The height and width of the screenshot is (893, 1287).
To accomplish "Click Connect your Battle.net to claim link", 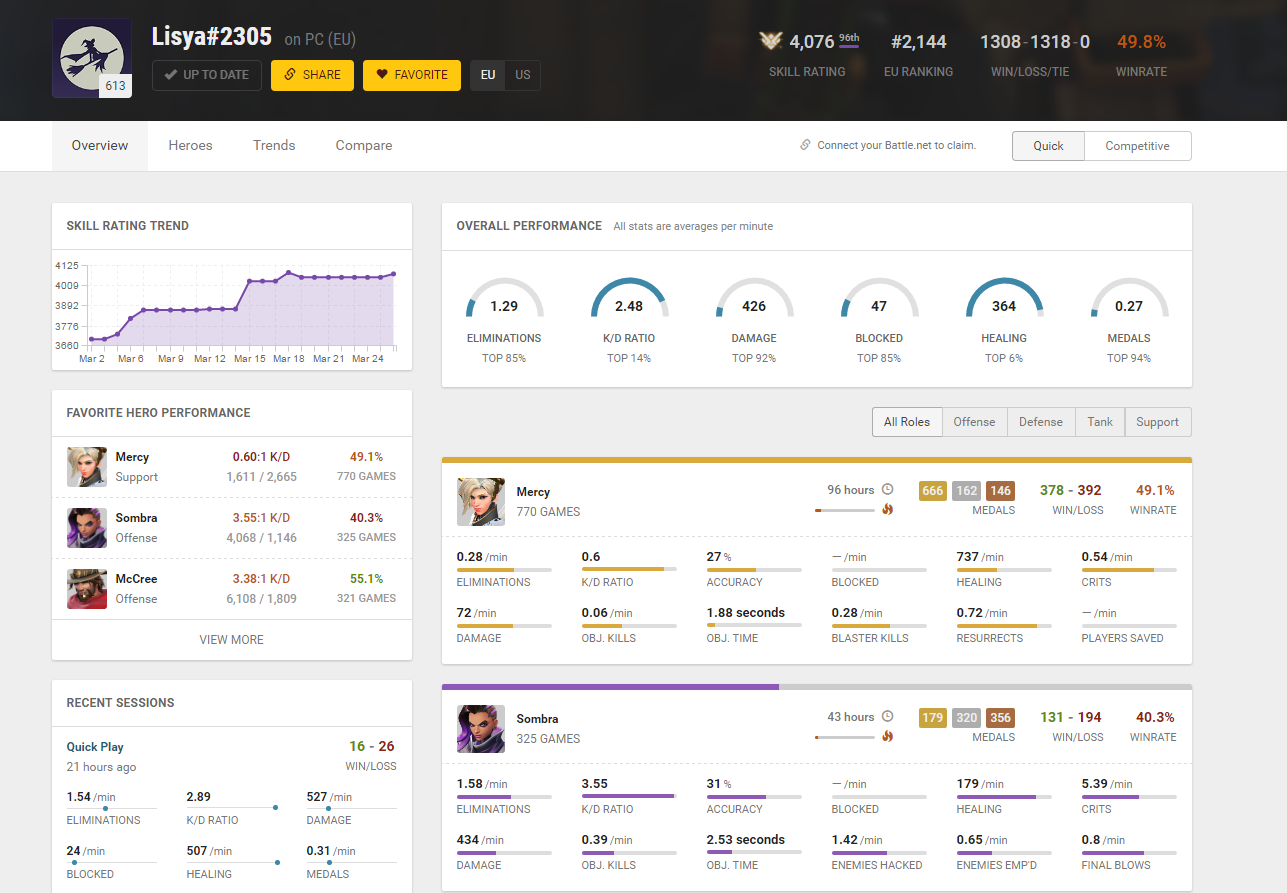I will [896, 146].
